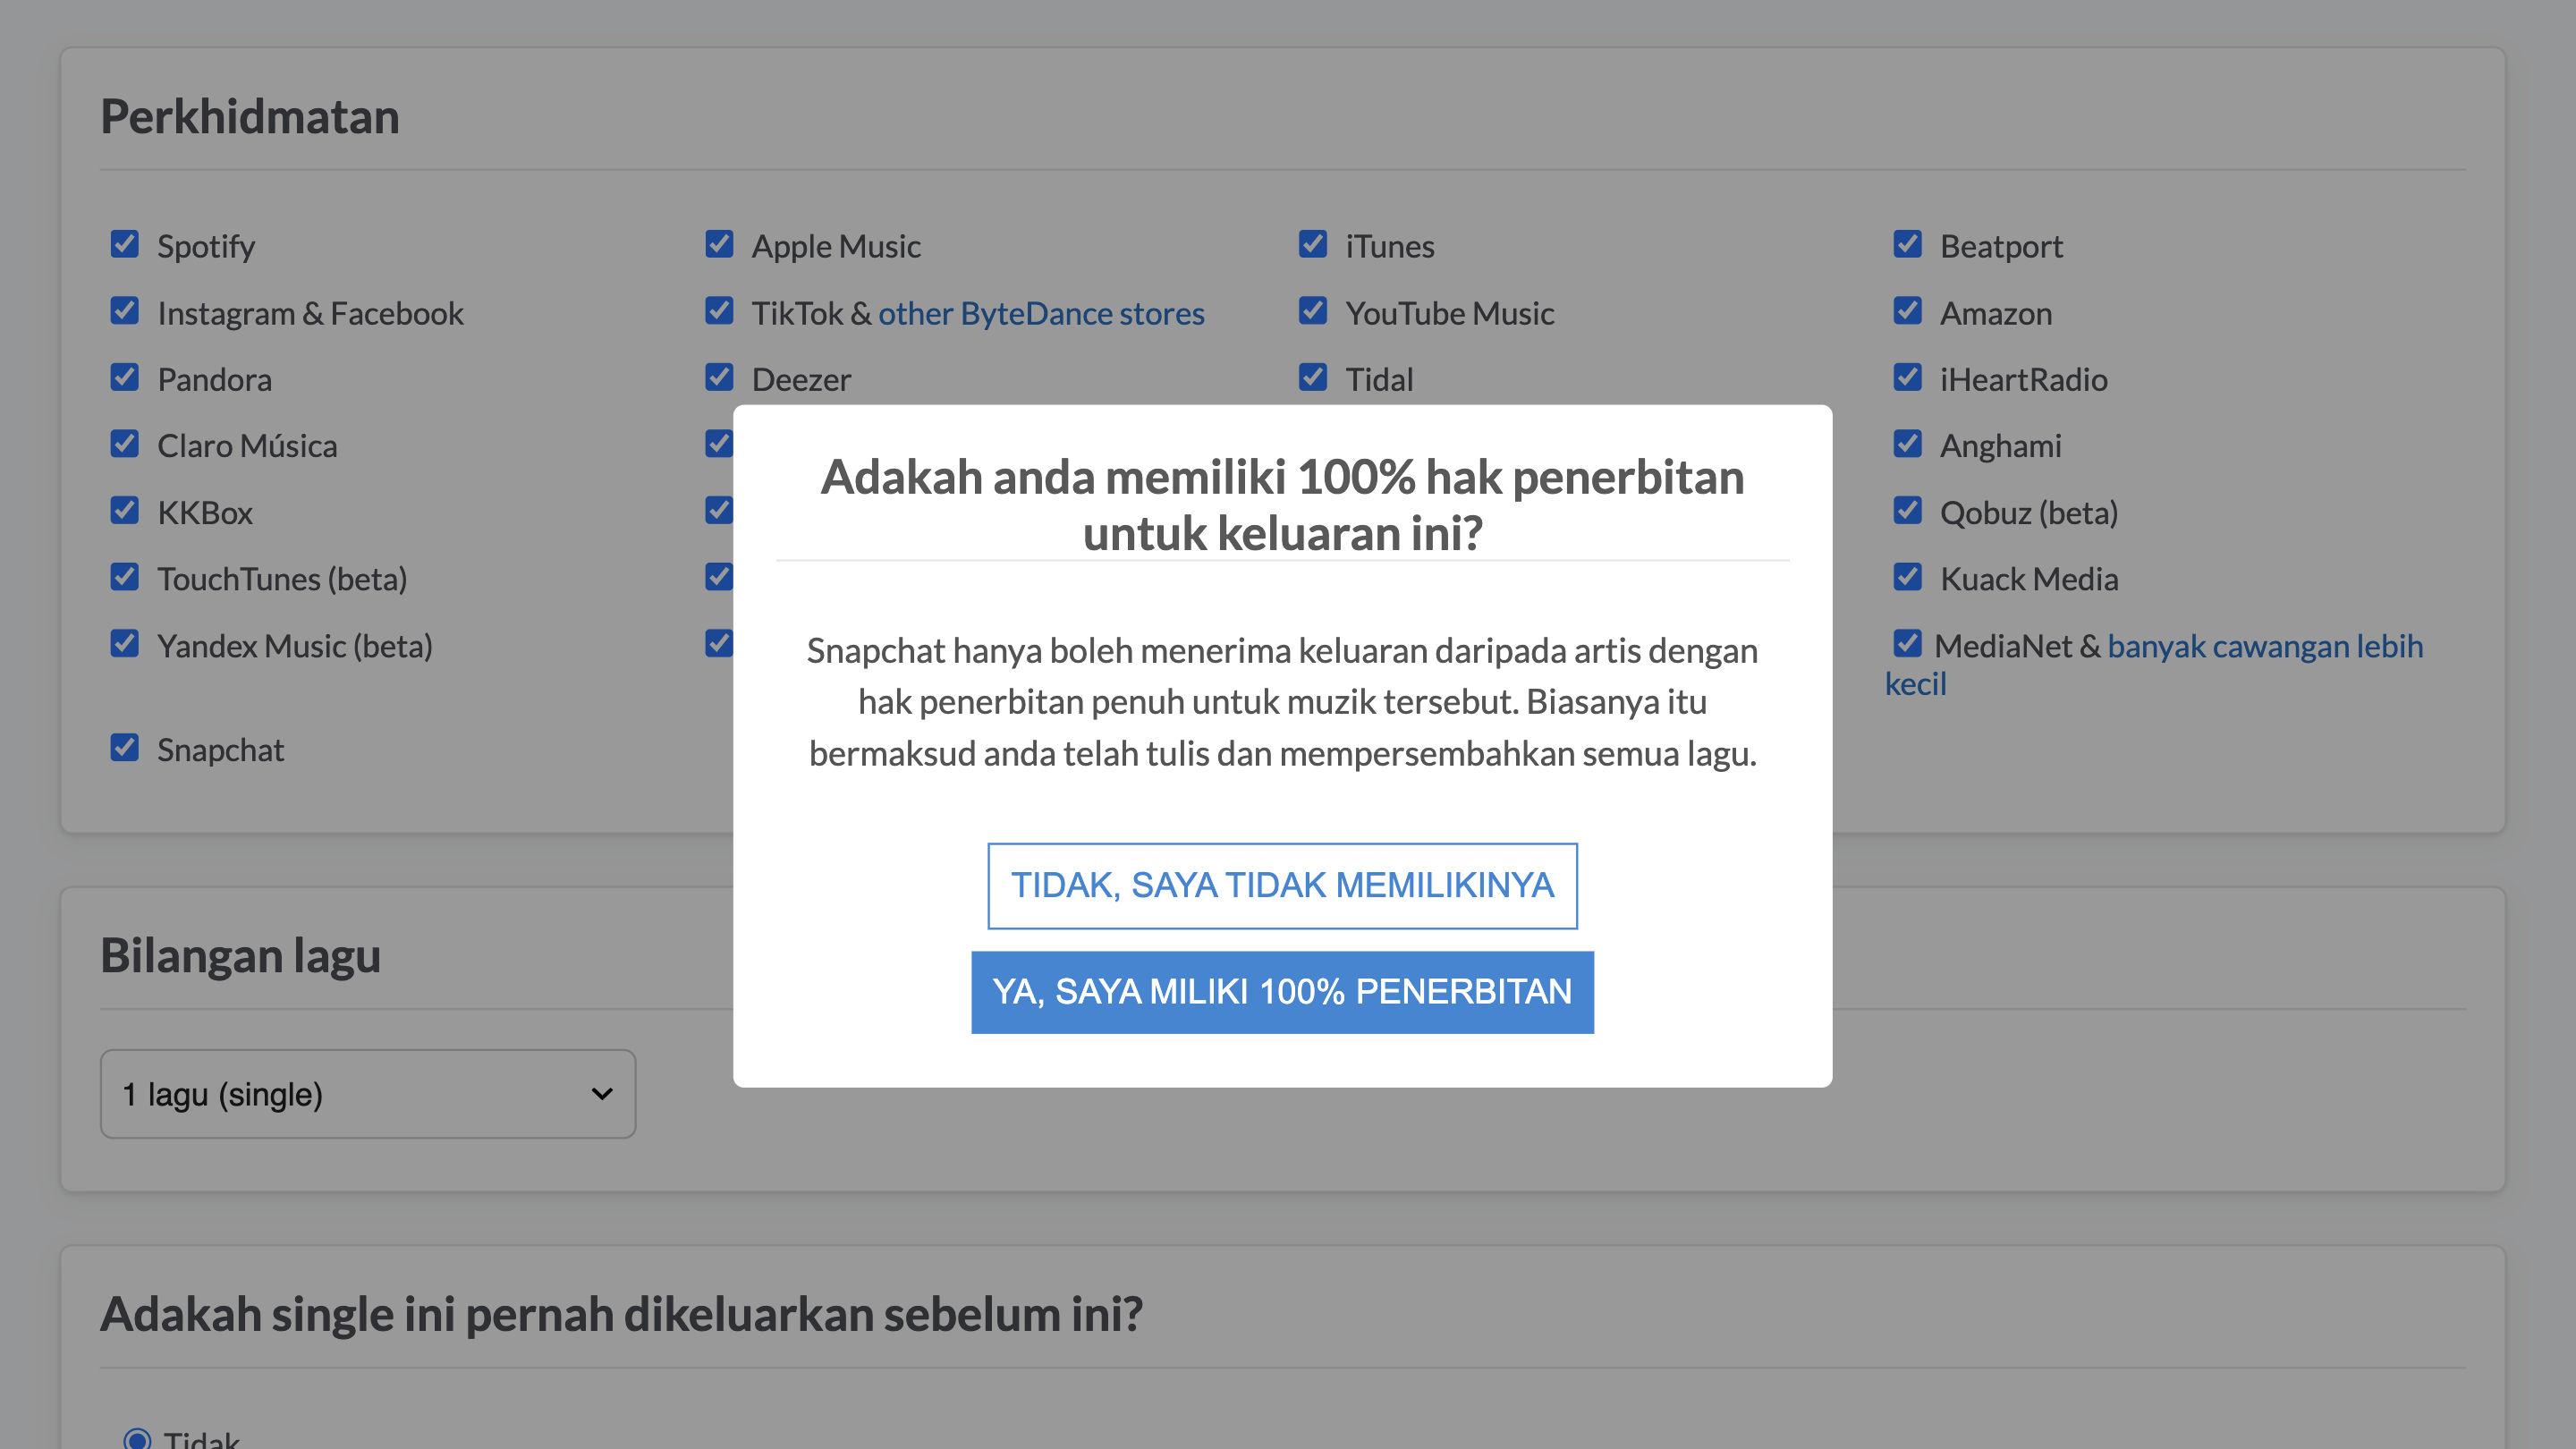
Task: Uncheck the Yandex Music (beta) checkbox
Action: [124, 644]
